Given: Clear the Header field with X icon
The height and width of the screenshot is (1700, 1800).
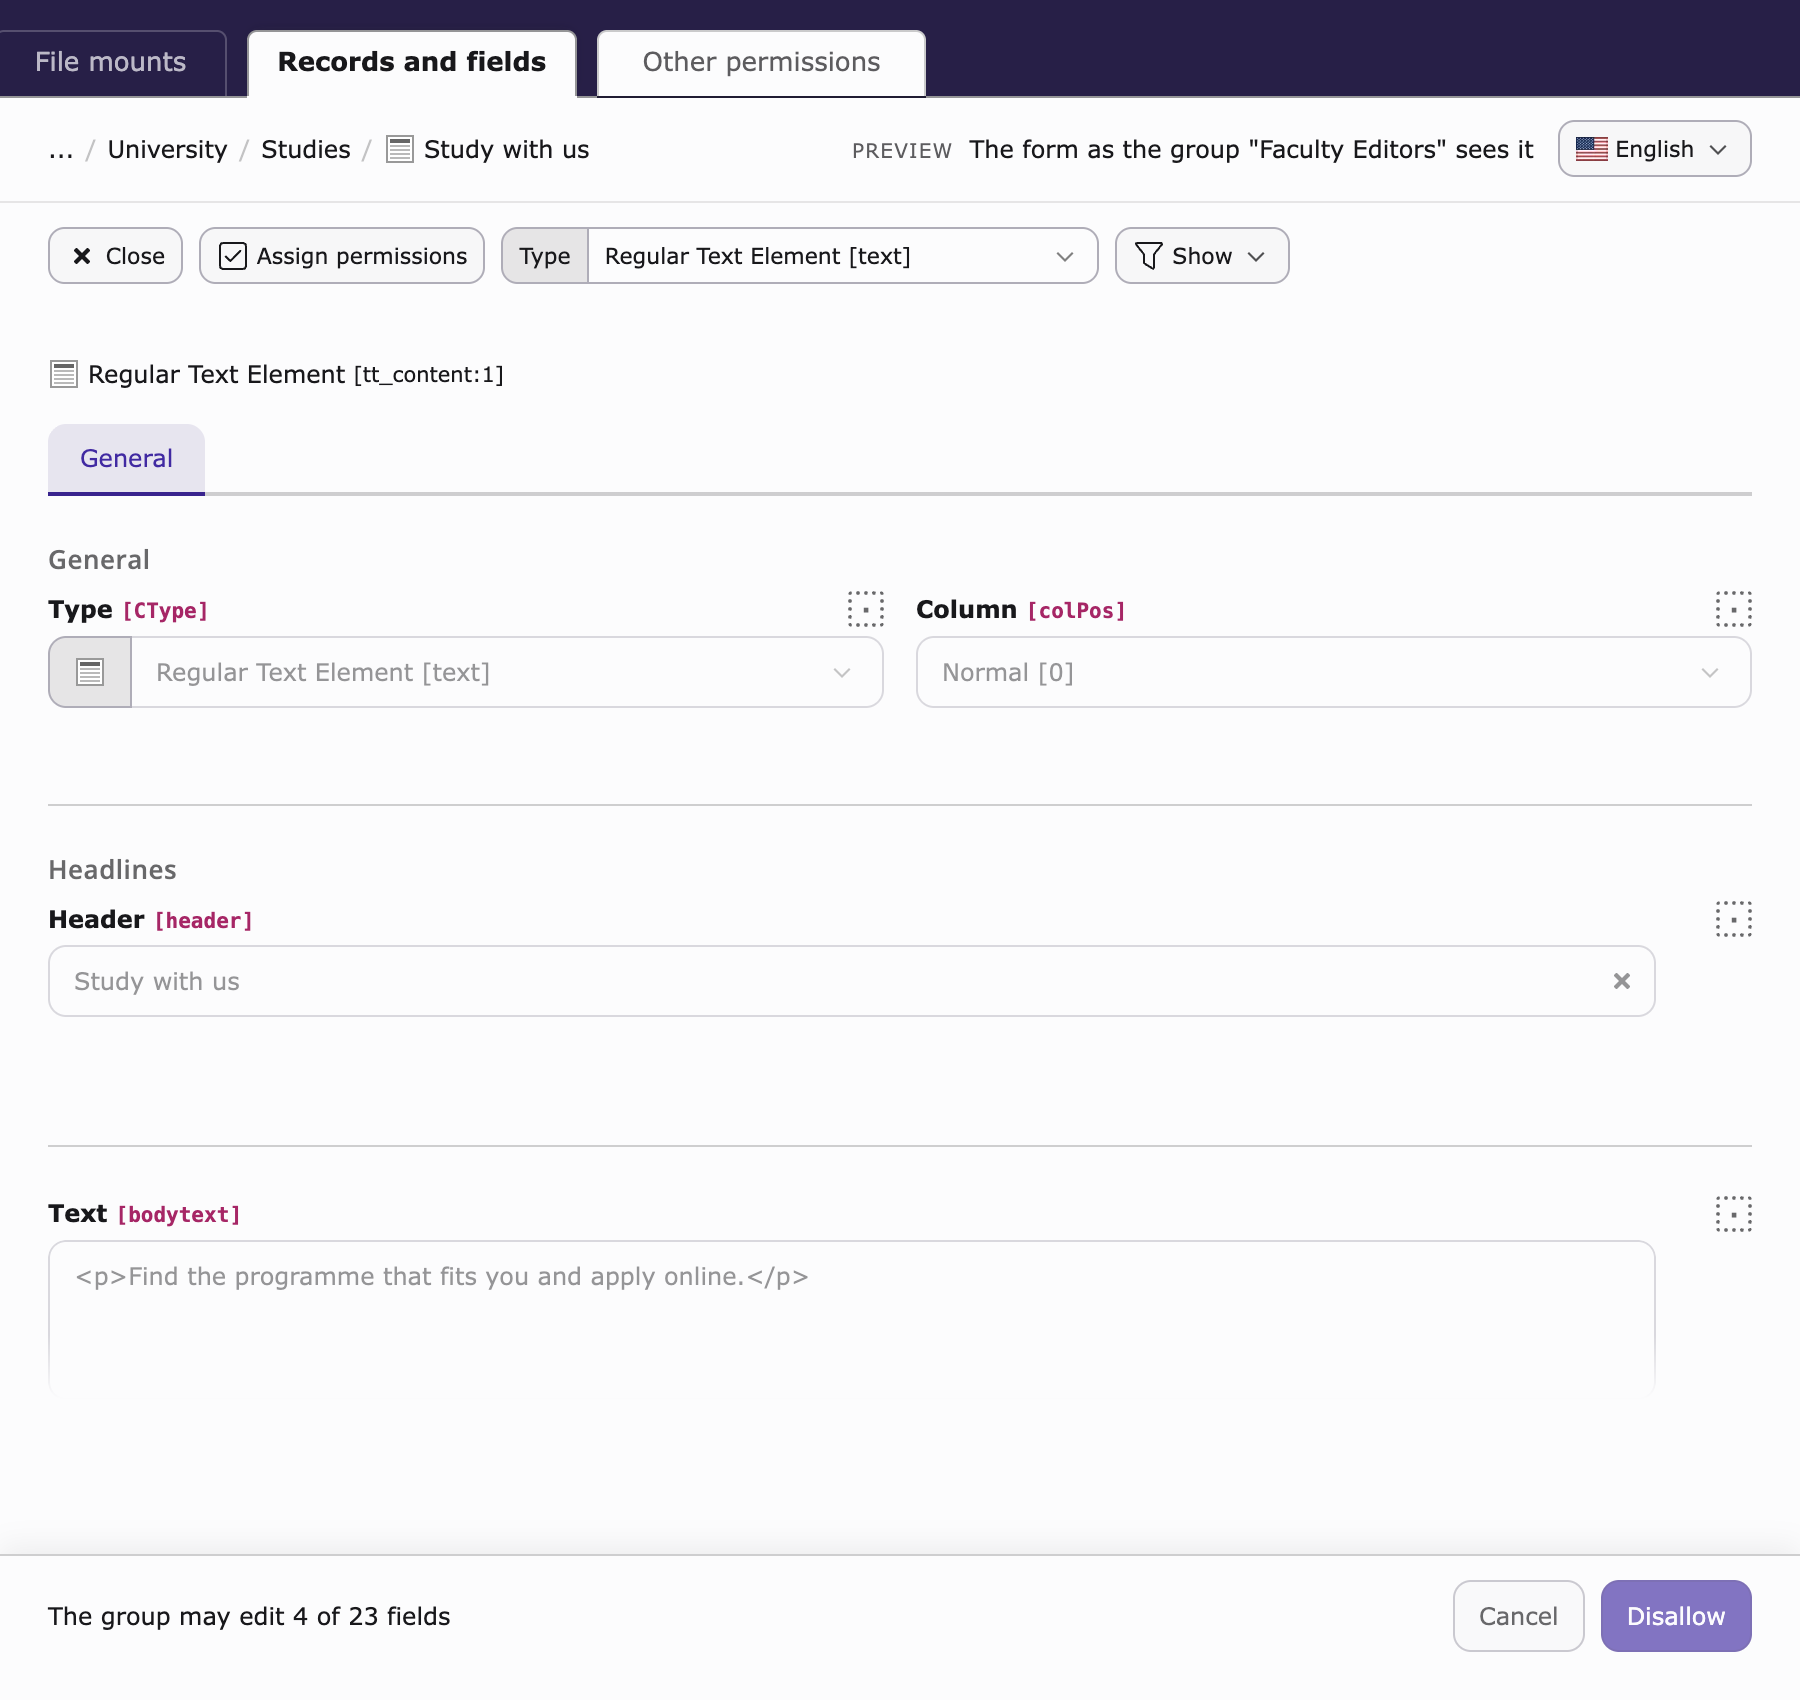Looking at the screenshot, I should (1622, 981).
